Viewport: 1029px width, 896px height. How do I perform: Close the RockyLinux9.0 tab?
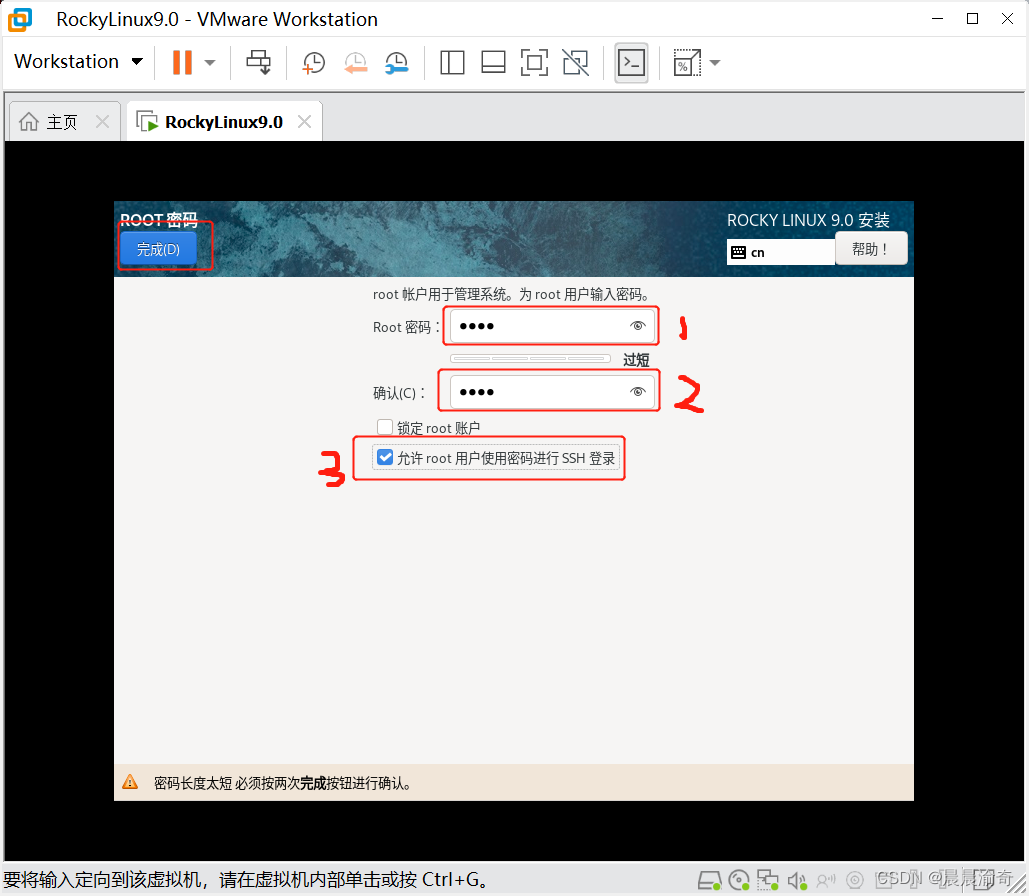(x=304, y=121)
